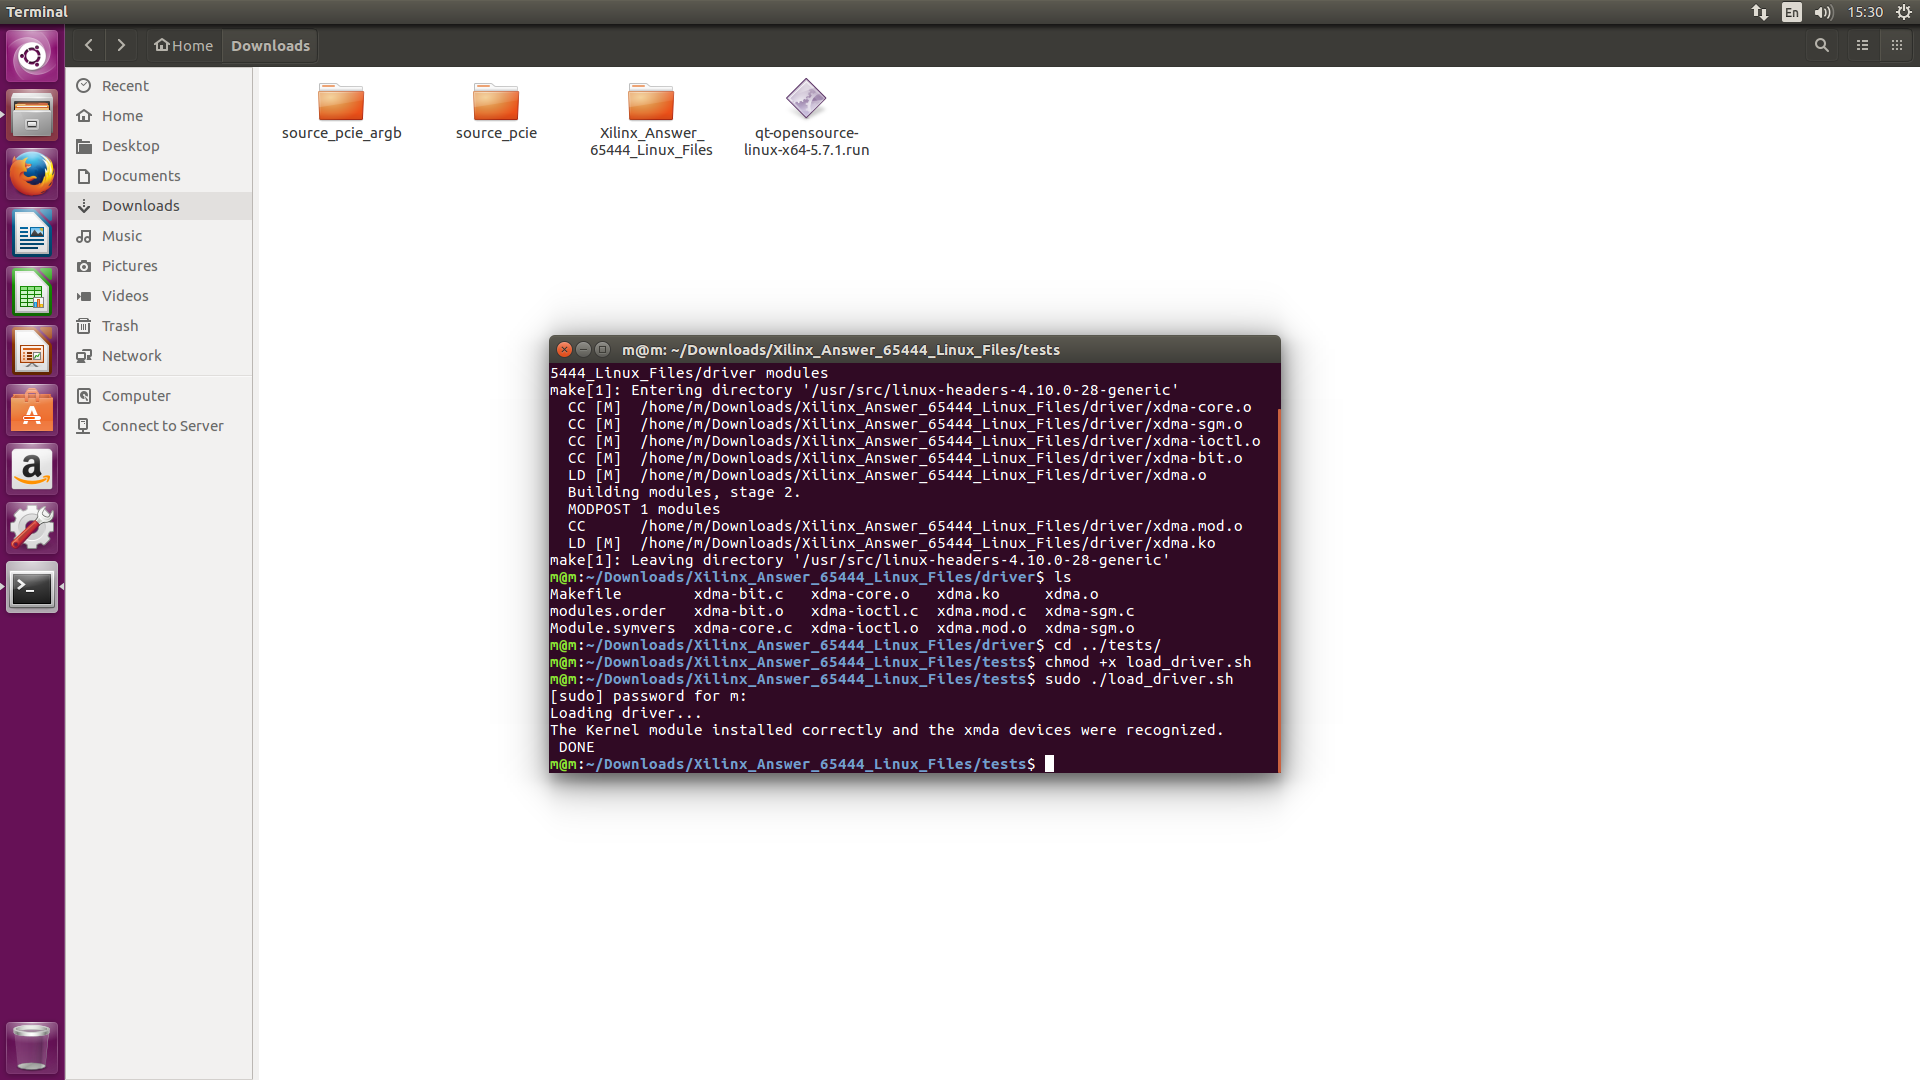Switch to Terminal from the launcher
This screenshot has width=1920, height=1080.
pos(32,588)
